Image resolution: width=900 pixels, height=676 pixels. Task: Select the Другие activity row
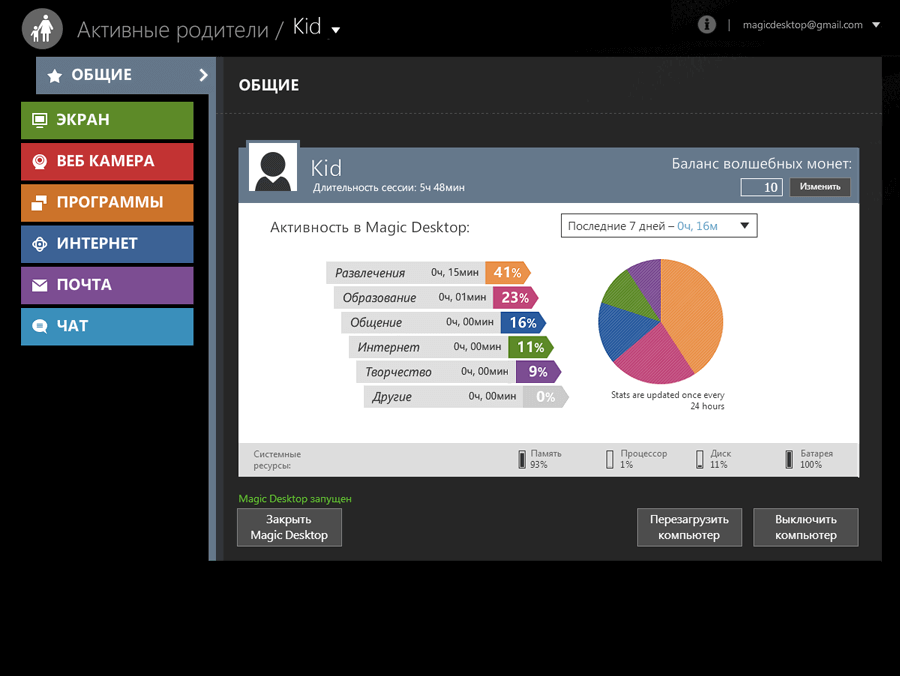point(465,396)
